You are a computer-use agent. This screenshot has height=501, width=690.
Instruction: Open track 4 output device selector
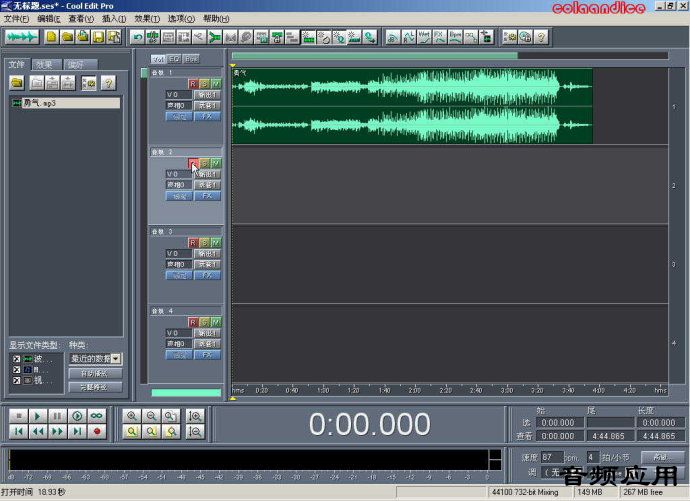click(x=207, y=333)
